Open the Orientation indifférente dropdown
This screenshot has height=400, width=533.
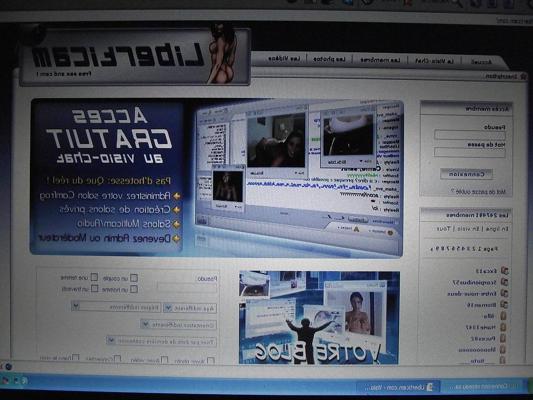click(178, 325)
